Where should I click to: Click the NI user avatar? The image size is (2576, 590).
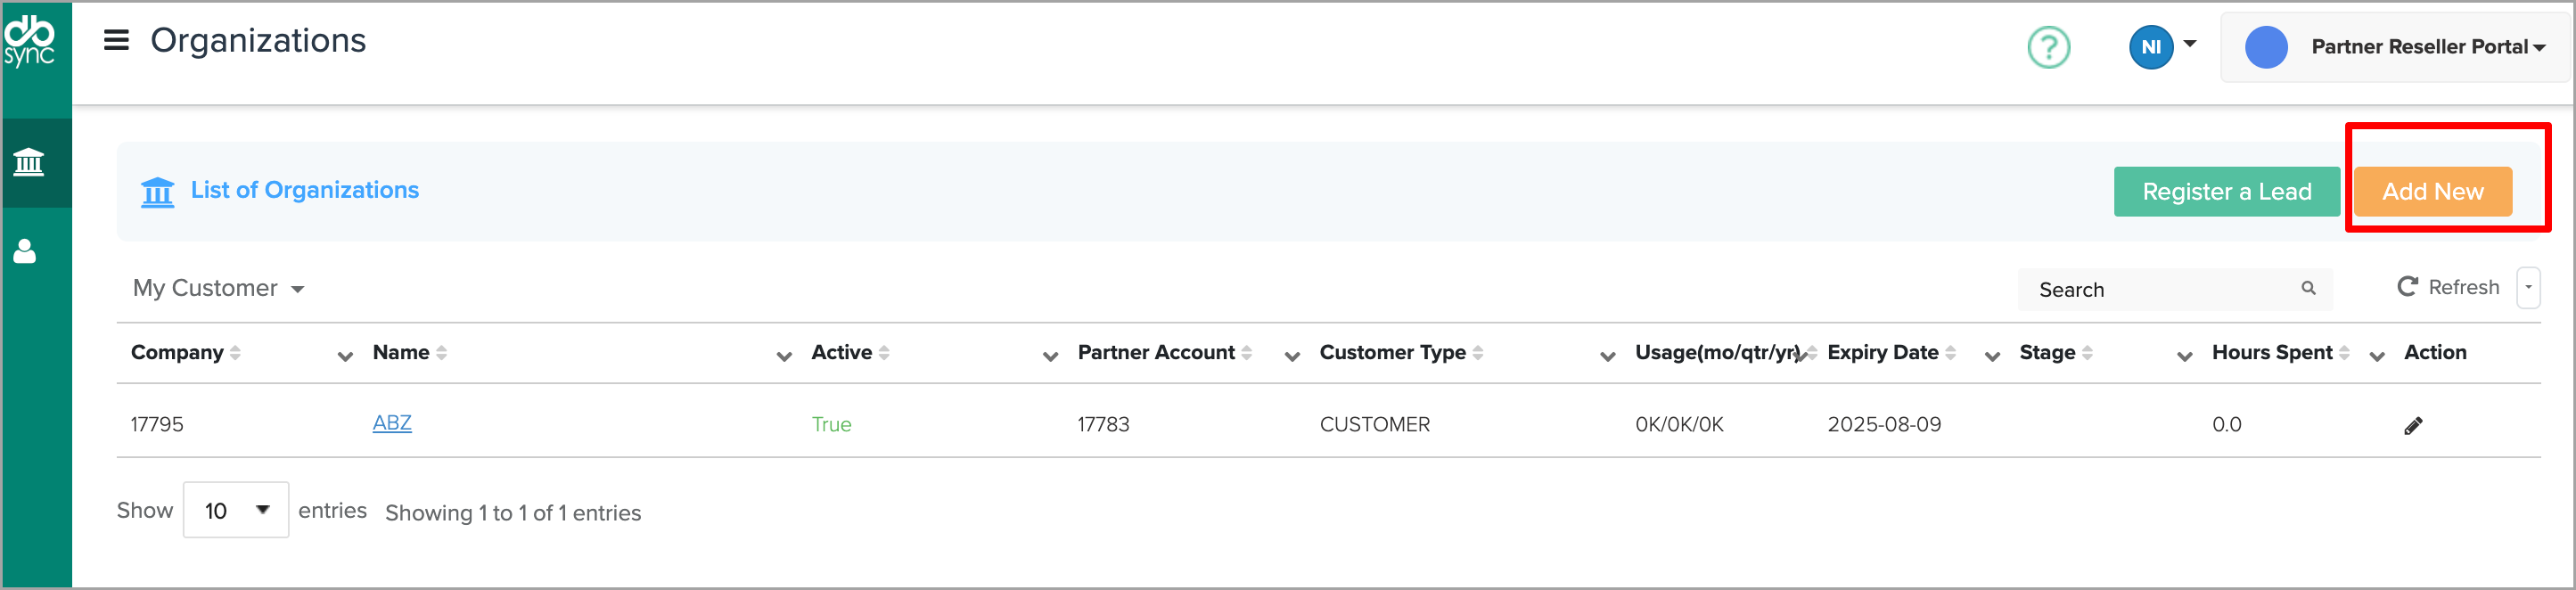[x=2150, y=47]
